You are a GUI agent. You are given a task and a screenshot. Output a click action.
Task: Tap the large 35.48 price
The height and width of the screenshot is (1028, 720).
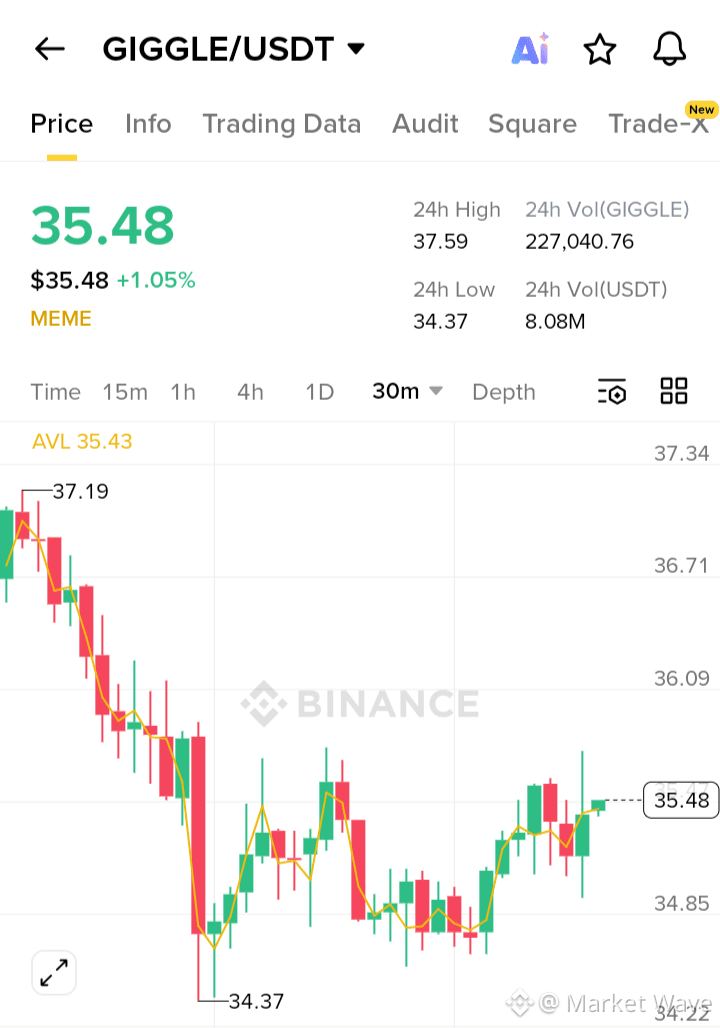pyautogui.click(x=102, y=226)
